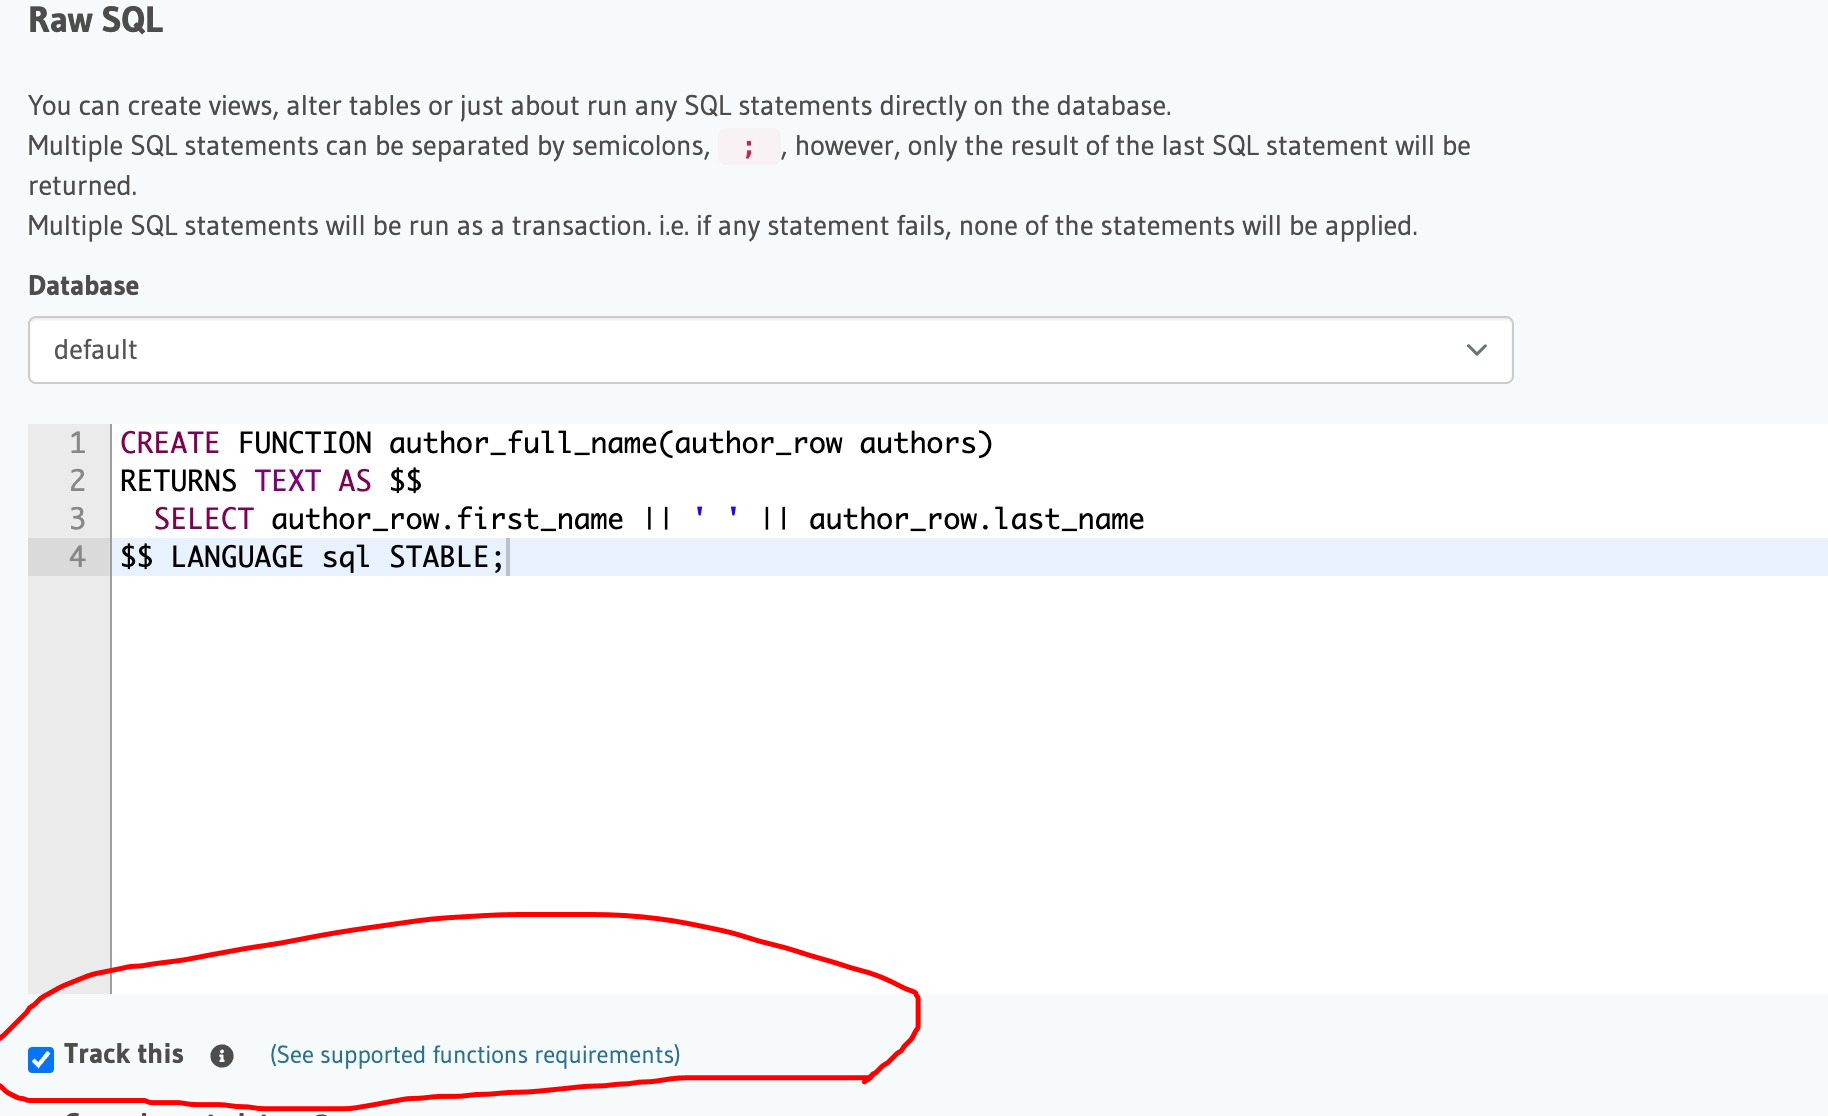Viewport: 1828px width, 1116px height.
Task: Click author_row.first_name in the SQL code
Action: click(x=445, y=519)
